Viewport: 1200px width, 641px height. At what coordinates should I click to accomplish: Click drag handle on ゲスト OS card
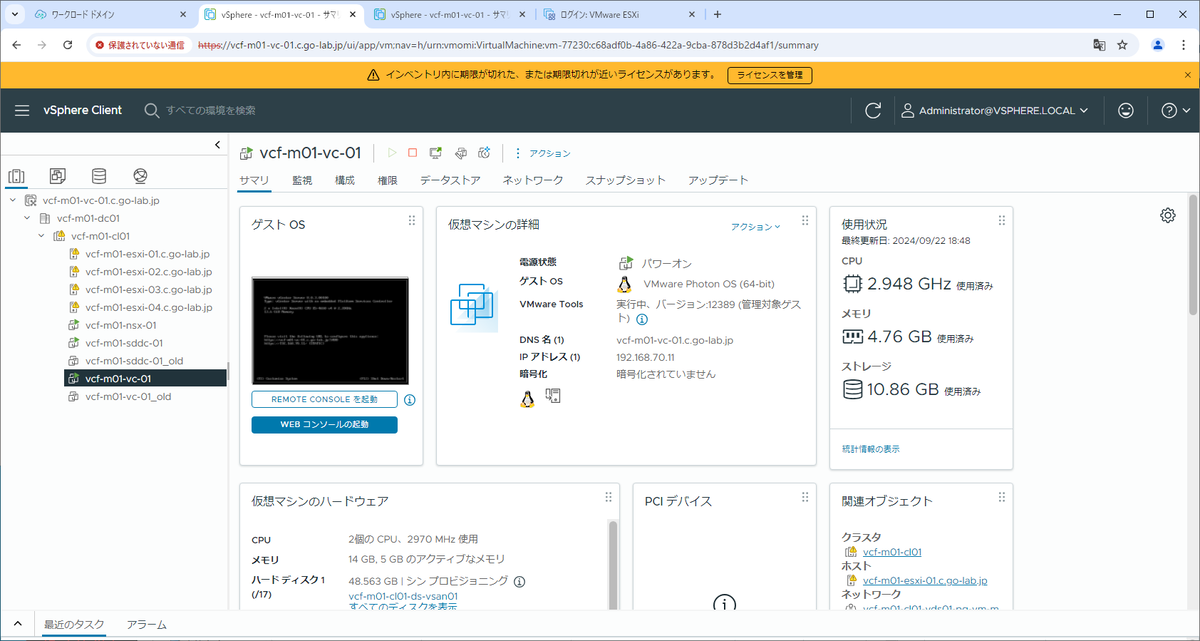[411, 221]
